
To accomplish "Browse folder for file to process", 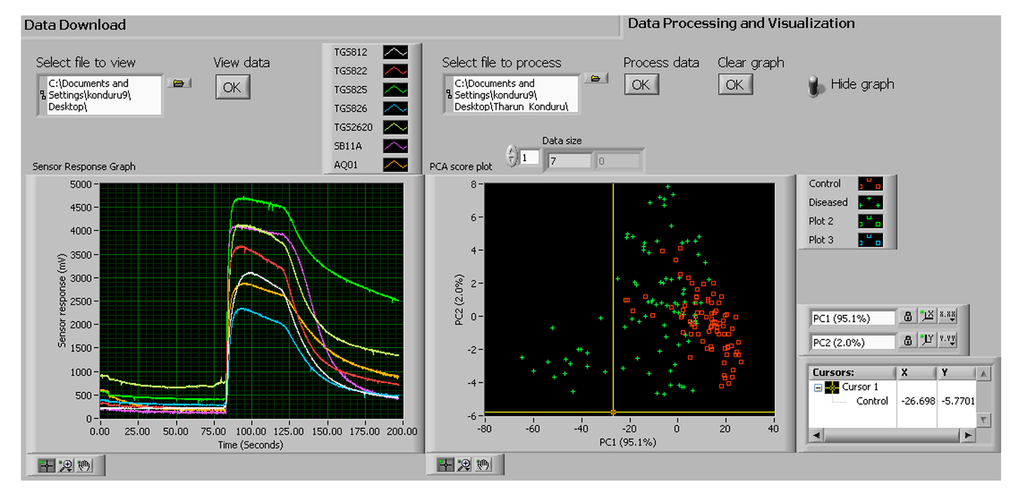I will coord(595,78).
